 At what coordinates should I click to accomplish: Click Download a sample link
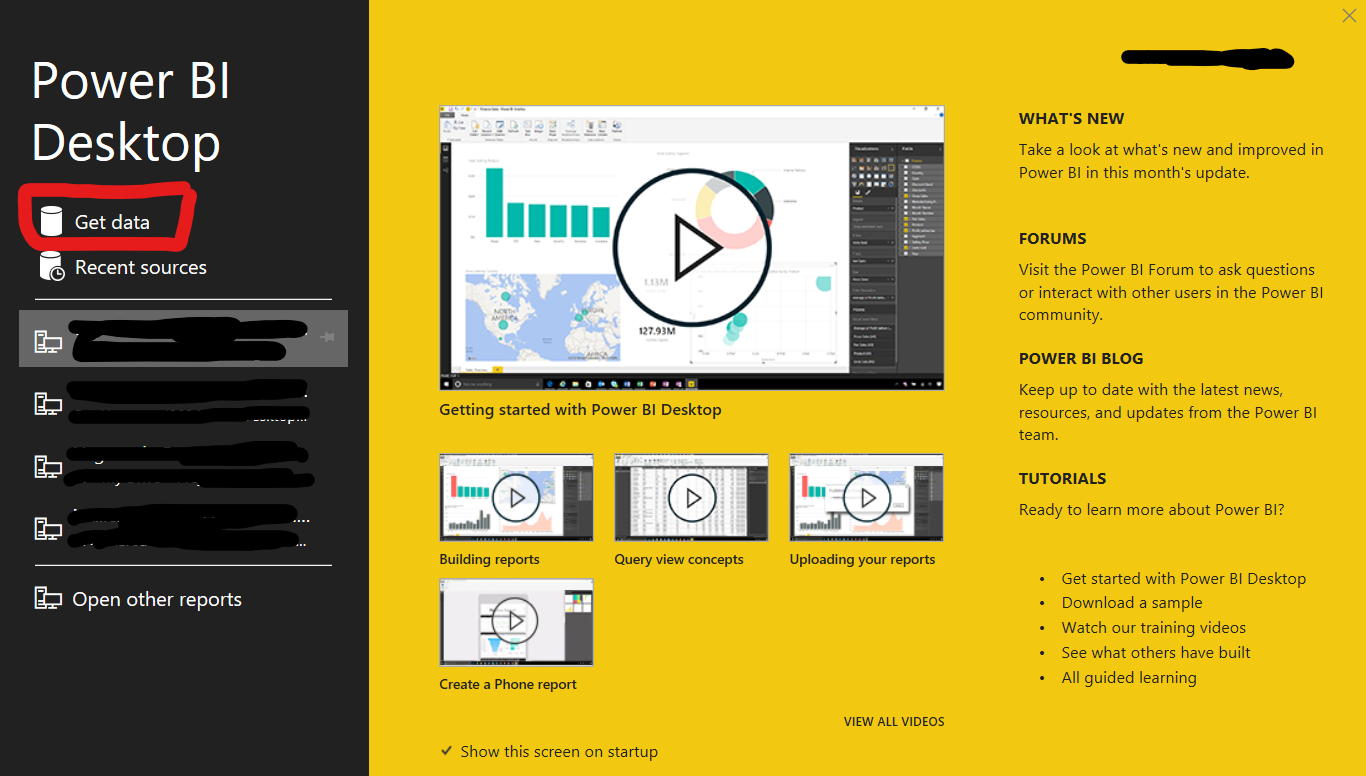pyautogui.click(x=1132, y=603)
